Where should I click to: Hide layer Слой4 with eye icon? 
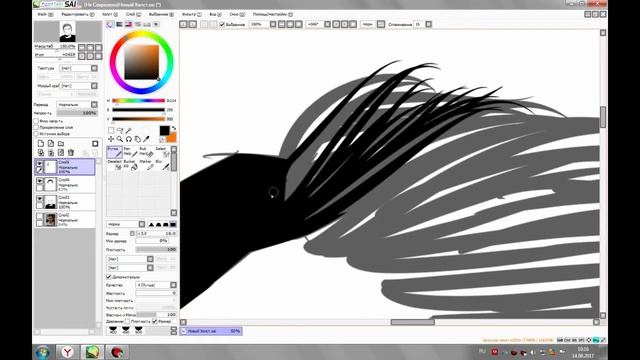point(40,181)
